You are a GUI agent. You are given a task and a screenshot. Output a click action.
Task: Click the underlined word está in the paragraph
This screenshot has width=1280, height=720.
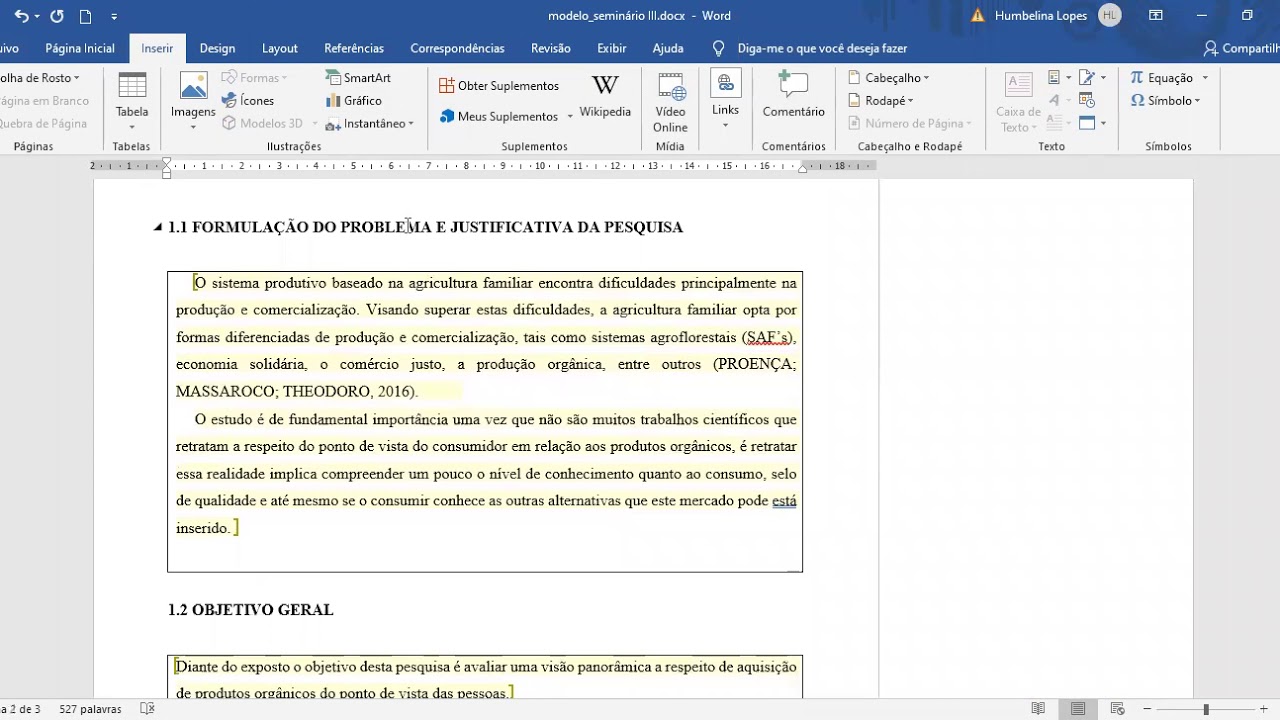click(x=784, y=501)
